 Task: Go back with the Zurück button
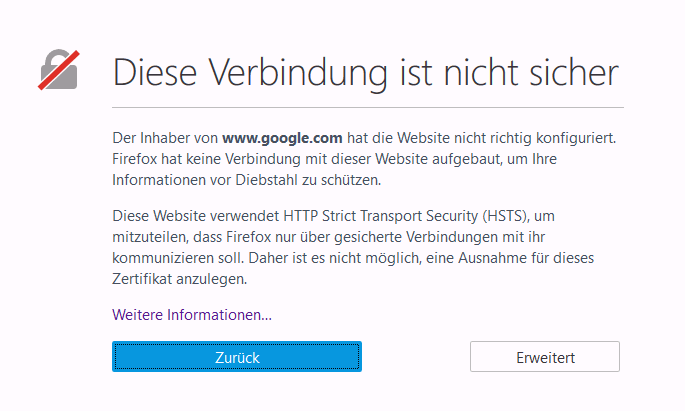point(237,357)
